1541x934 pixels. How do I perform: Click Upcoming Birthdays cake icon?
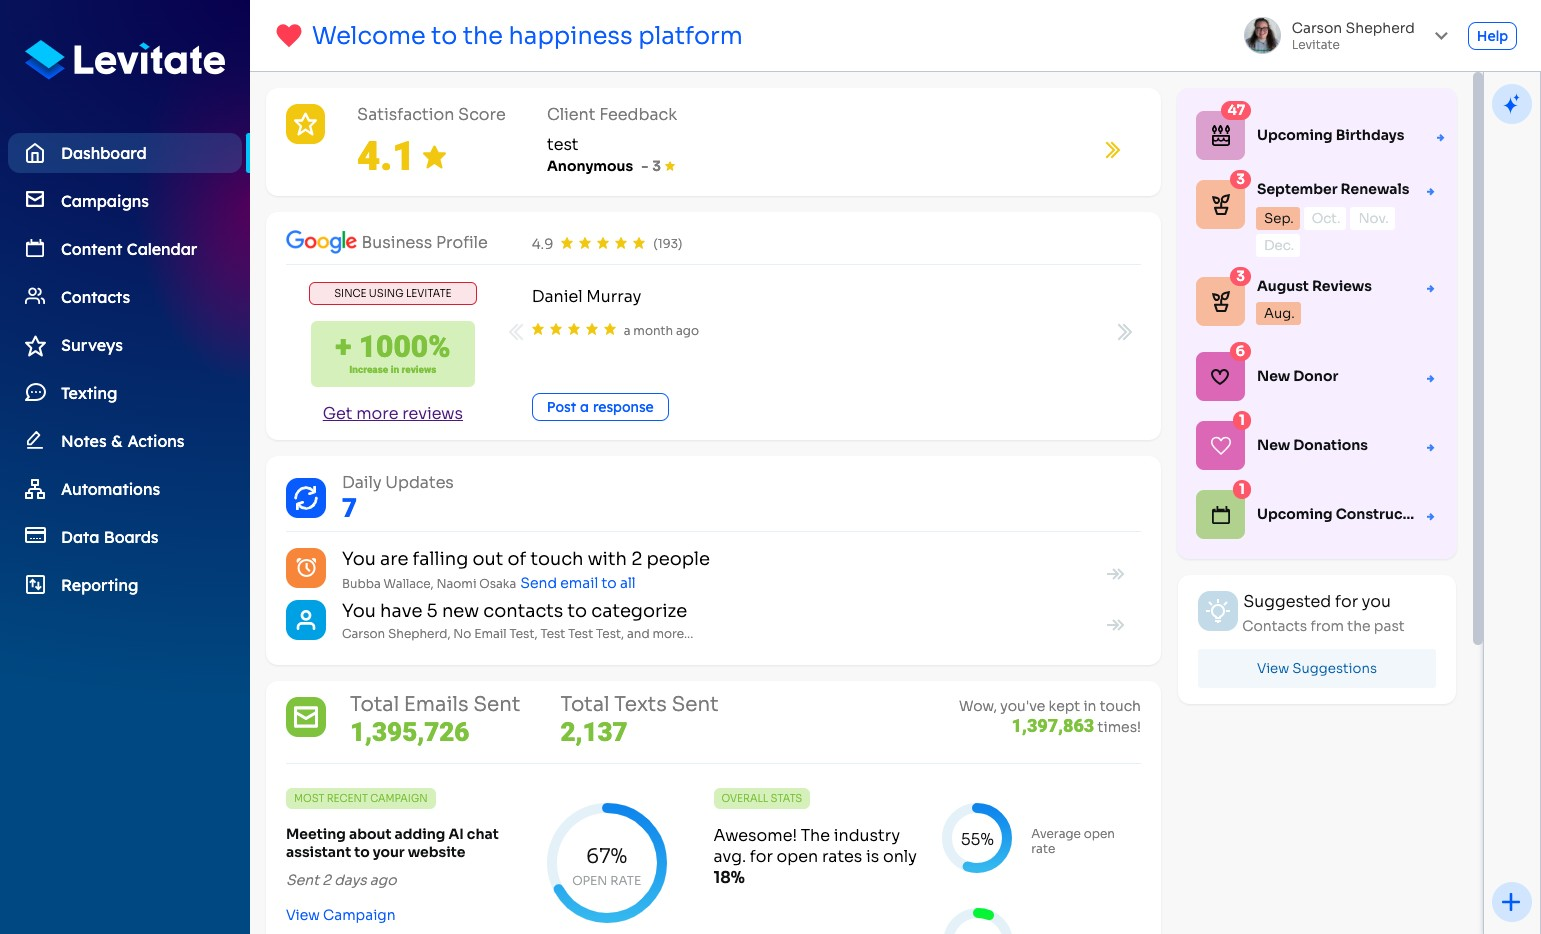1221,135
